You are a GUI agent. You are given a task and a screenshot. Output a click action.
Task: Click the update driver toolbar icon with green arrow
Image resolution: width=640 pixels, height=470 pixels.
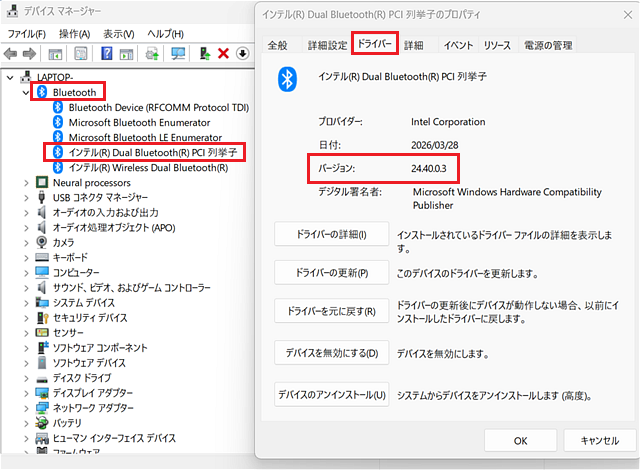(x=205, y=53)
